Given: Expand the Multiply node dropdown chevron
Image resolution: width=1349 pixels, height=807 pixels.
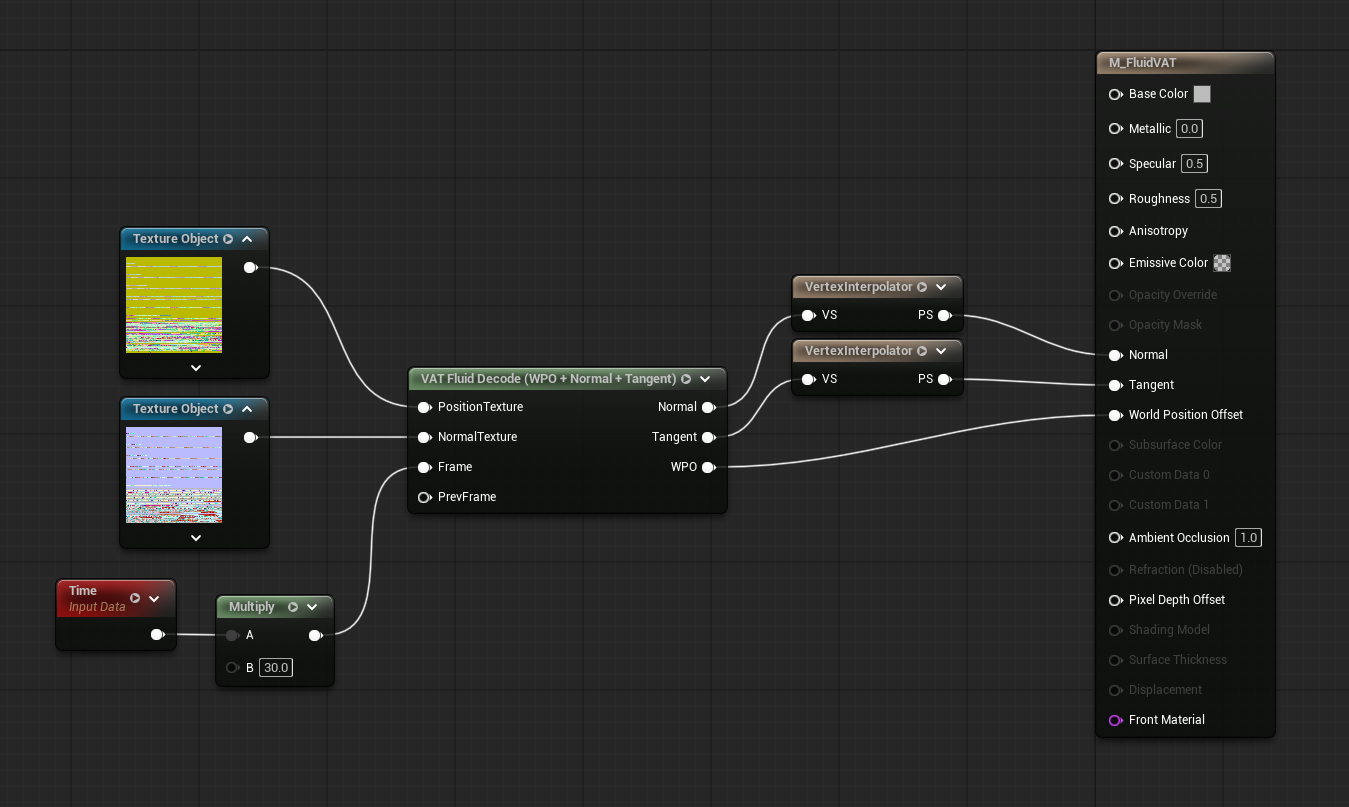Looking at the screenshot, I should coord(312,607).
